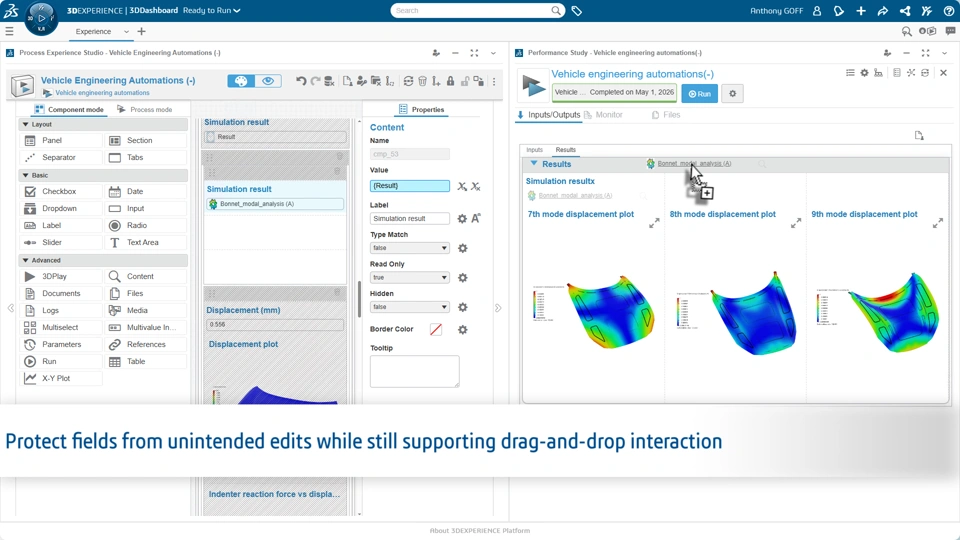Open dropdown arrow next to Experience tab
Viewport: 960px width, 540px height.
(126, 31)
